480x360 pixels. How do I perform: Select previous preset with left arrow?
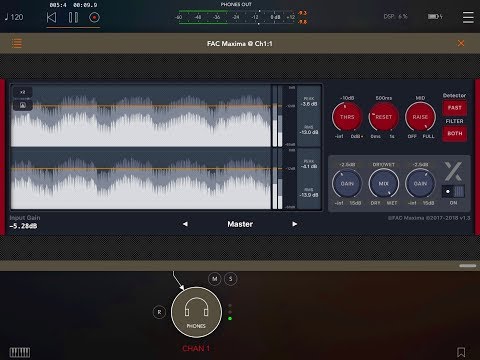point(185,224)
